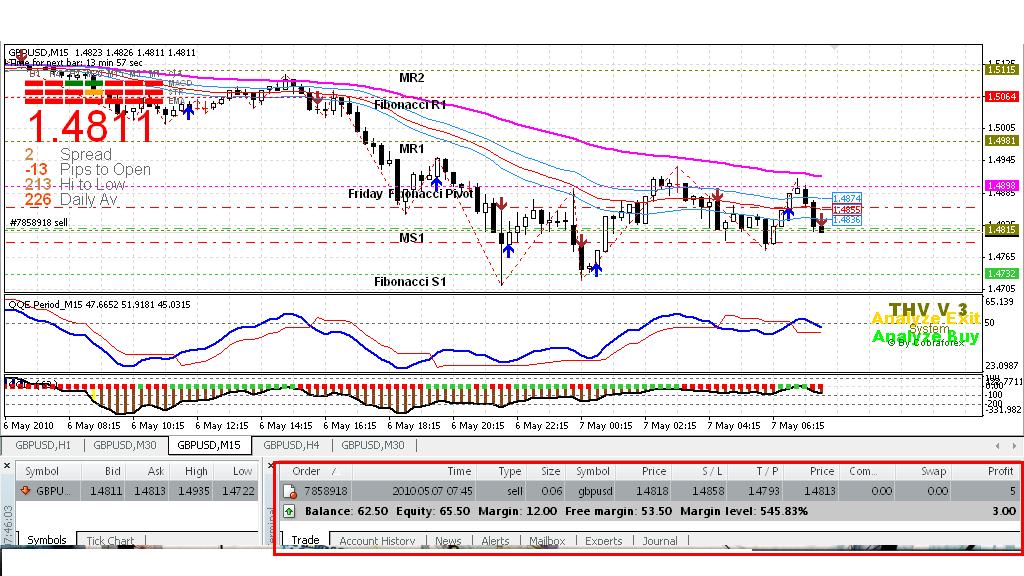Open the Journal tab
1024x576 pixels.
tap(660, 541)
